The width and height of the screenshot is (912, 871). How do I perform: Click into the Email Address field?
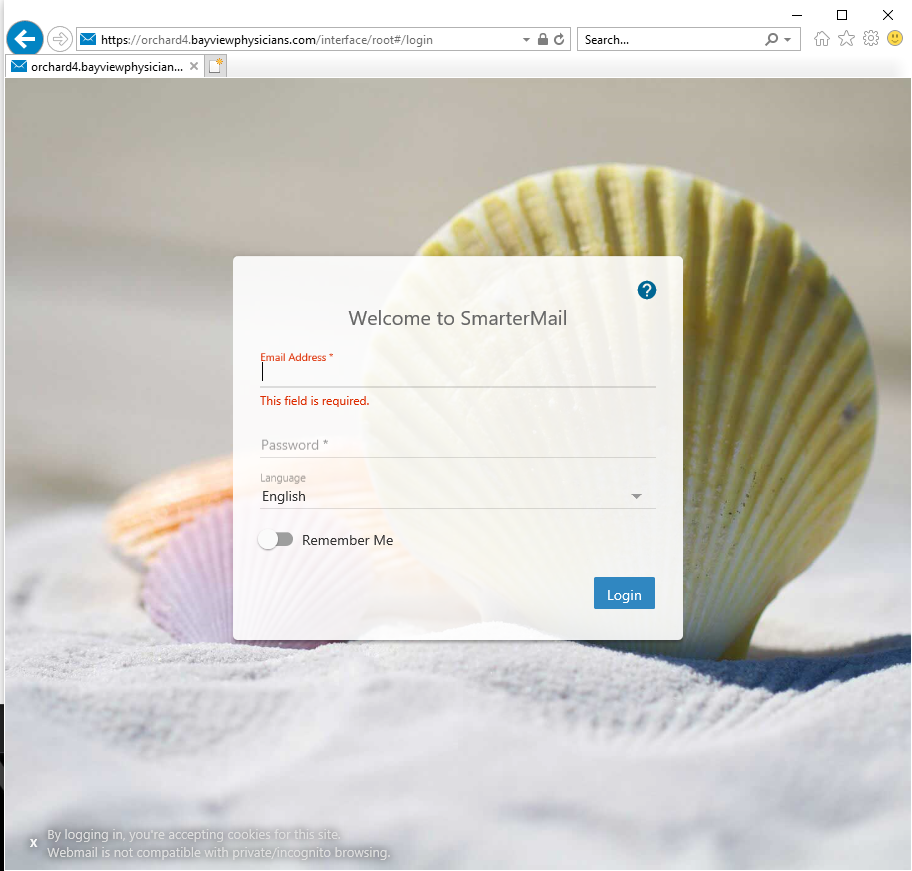point(457,372)
